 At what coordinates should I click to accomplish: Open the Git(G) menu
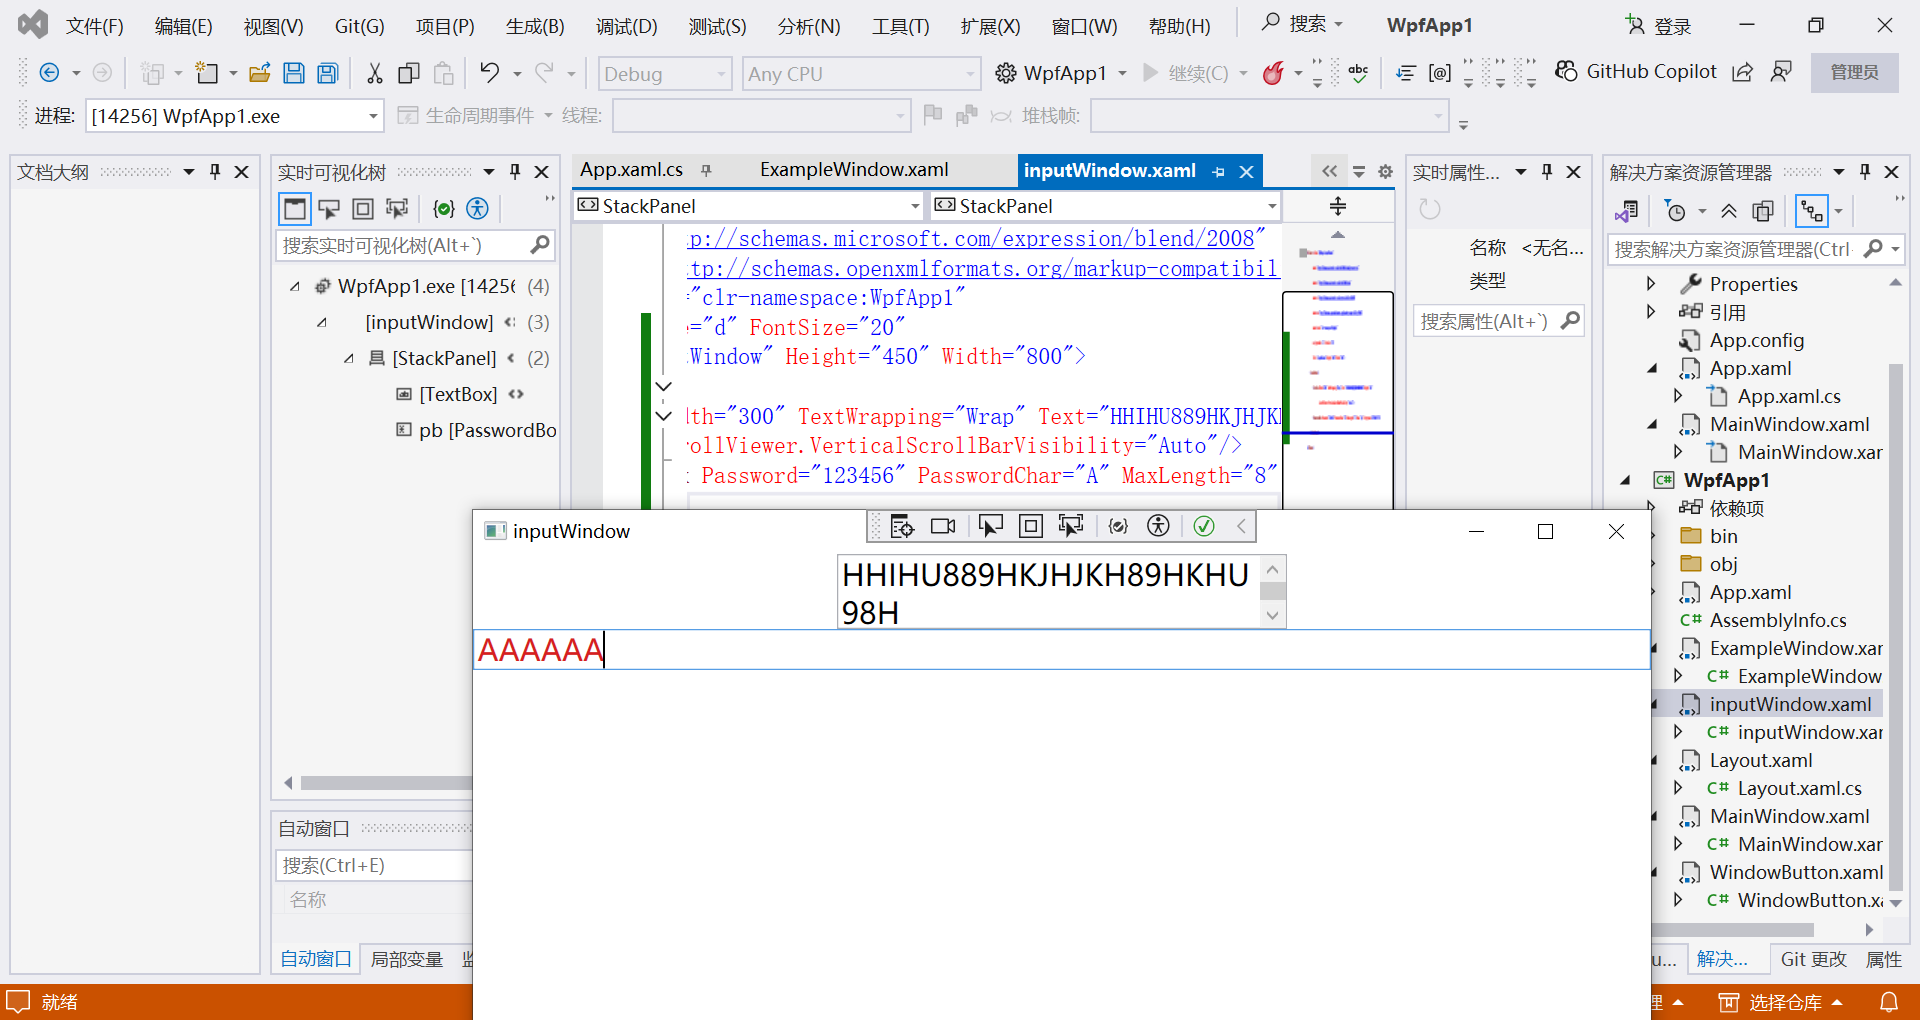tap(360, 26)
